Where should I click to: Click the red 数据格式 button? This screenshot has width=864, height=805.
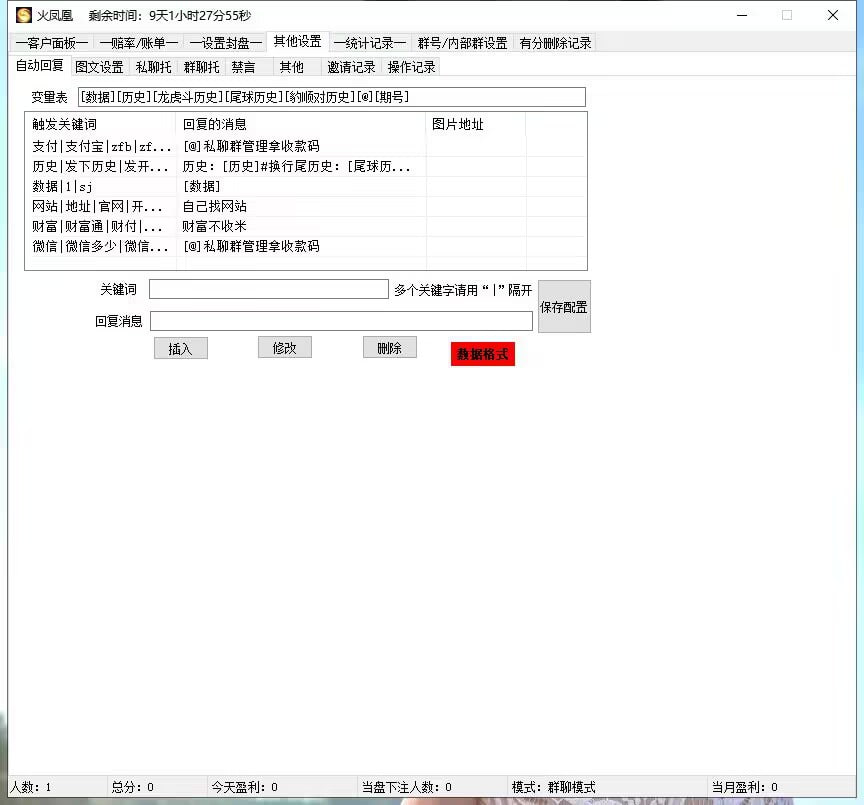482,355
